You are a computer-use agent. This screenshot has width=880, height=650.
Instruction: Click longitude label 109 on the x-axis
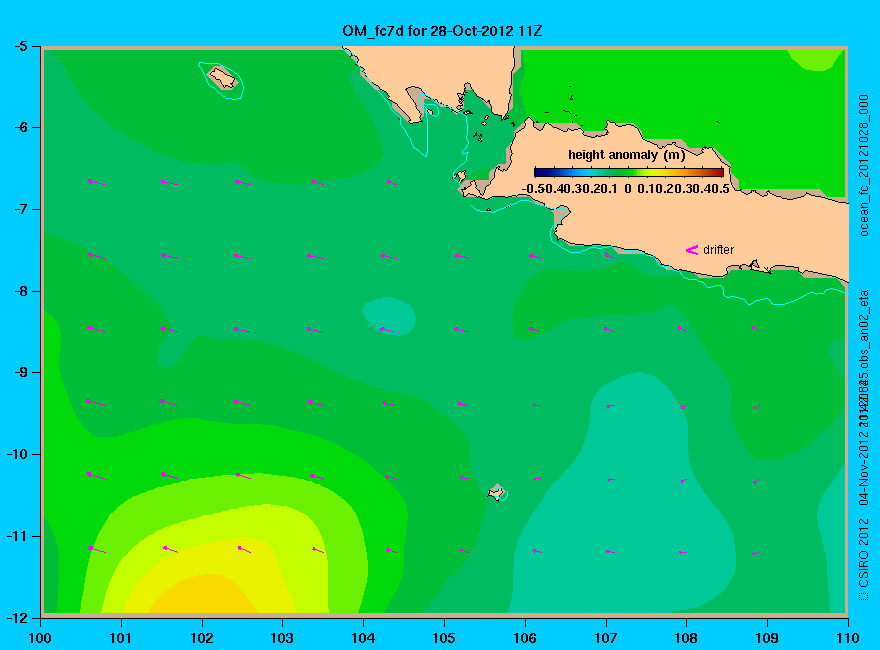767,638
